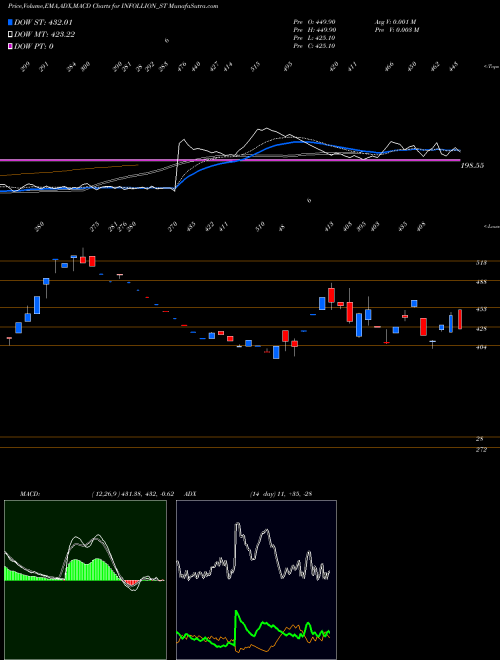This screenshot has width=500, height=660.
Task: Click the ADX (14 day) values text
Action: [x=281, y=494]
